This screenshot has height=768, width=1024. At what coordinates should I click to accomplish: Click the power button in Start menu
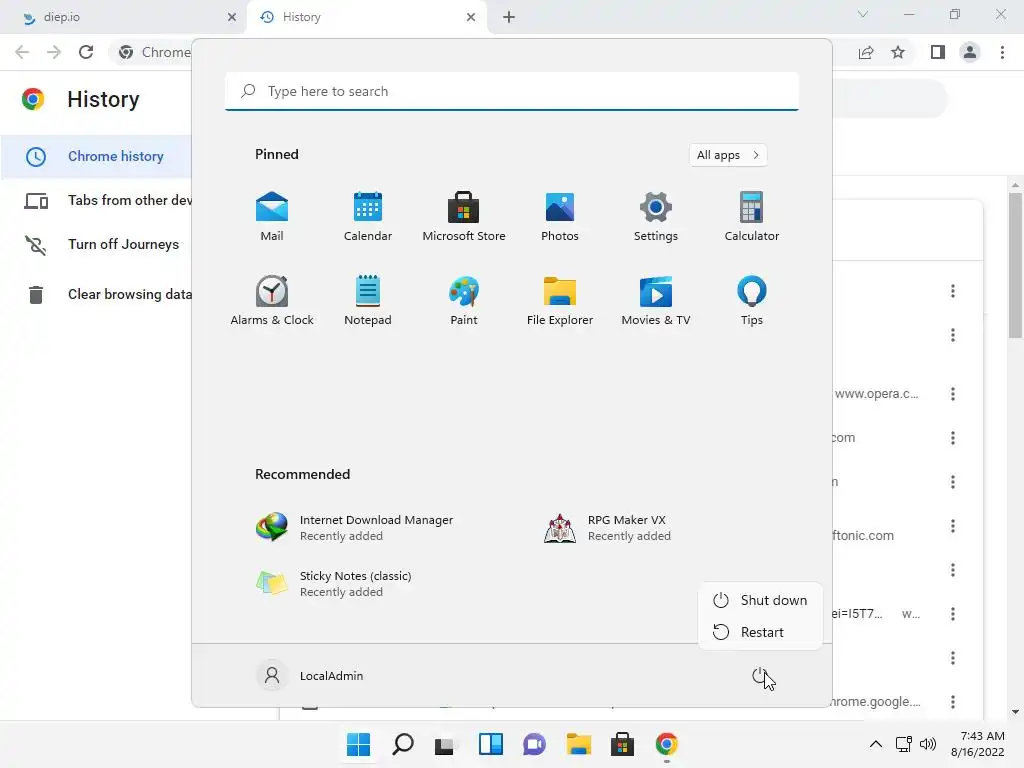click(759, 676)
